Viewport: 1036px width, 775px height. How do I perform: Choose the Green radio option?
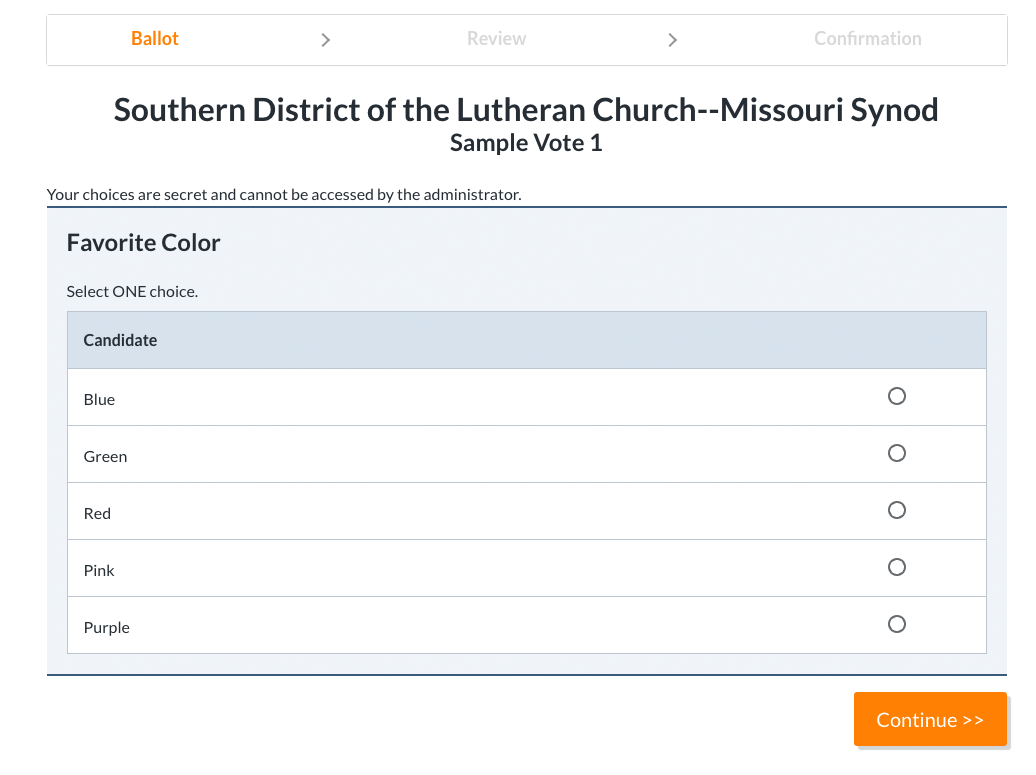[897, 453]
